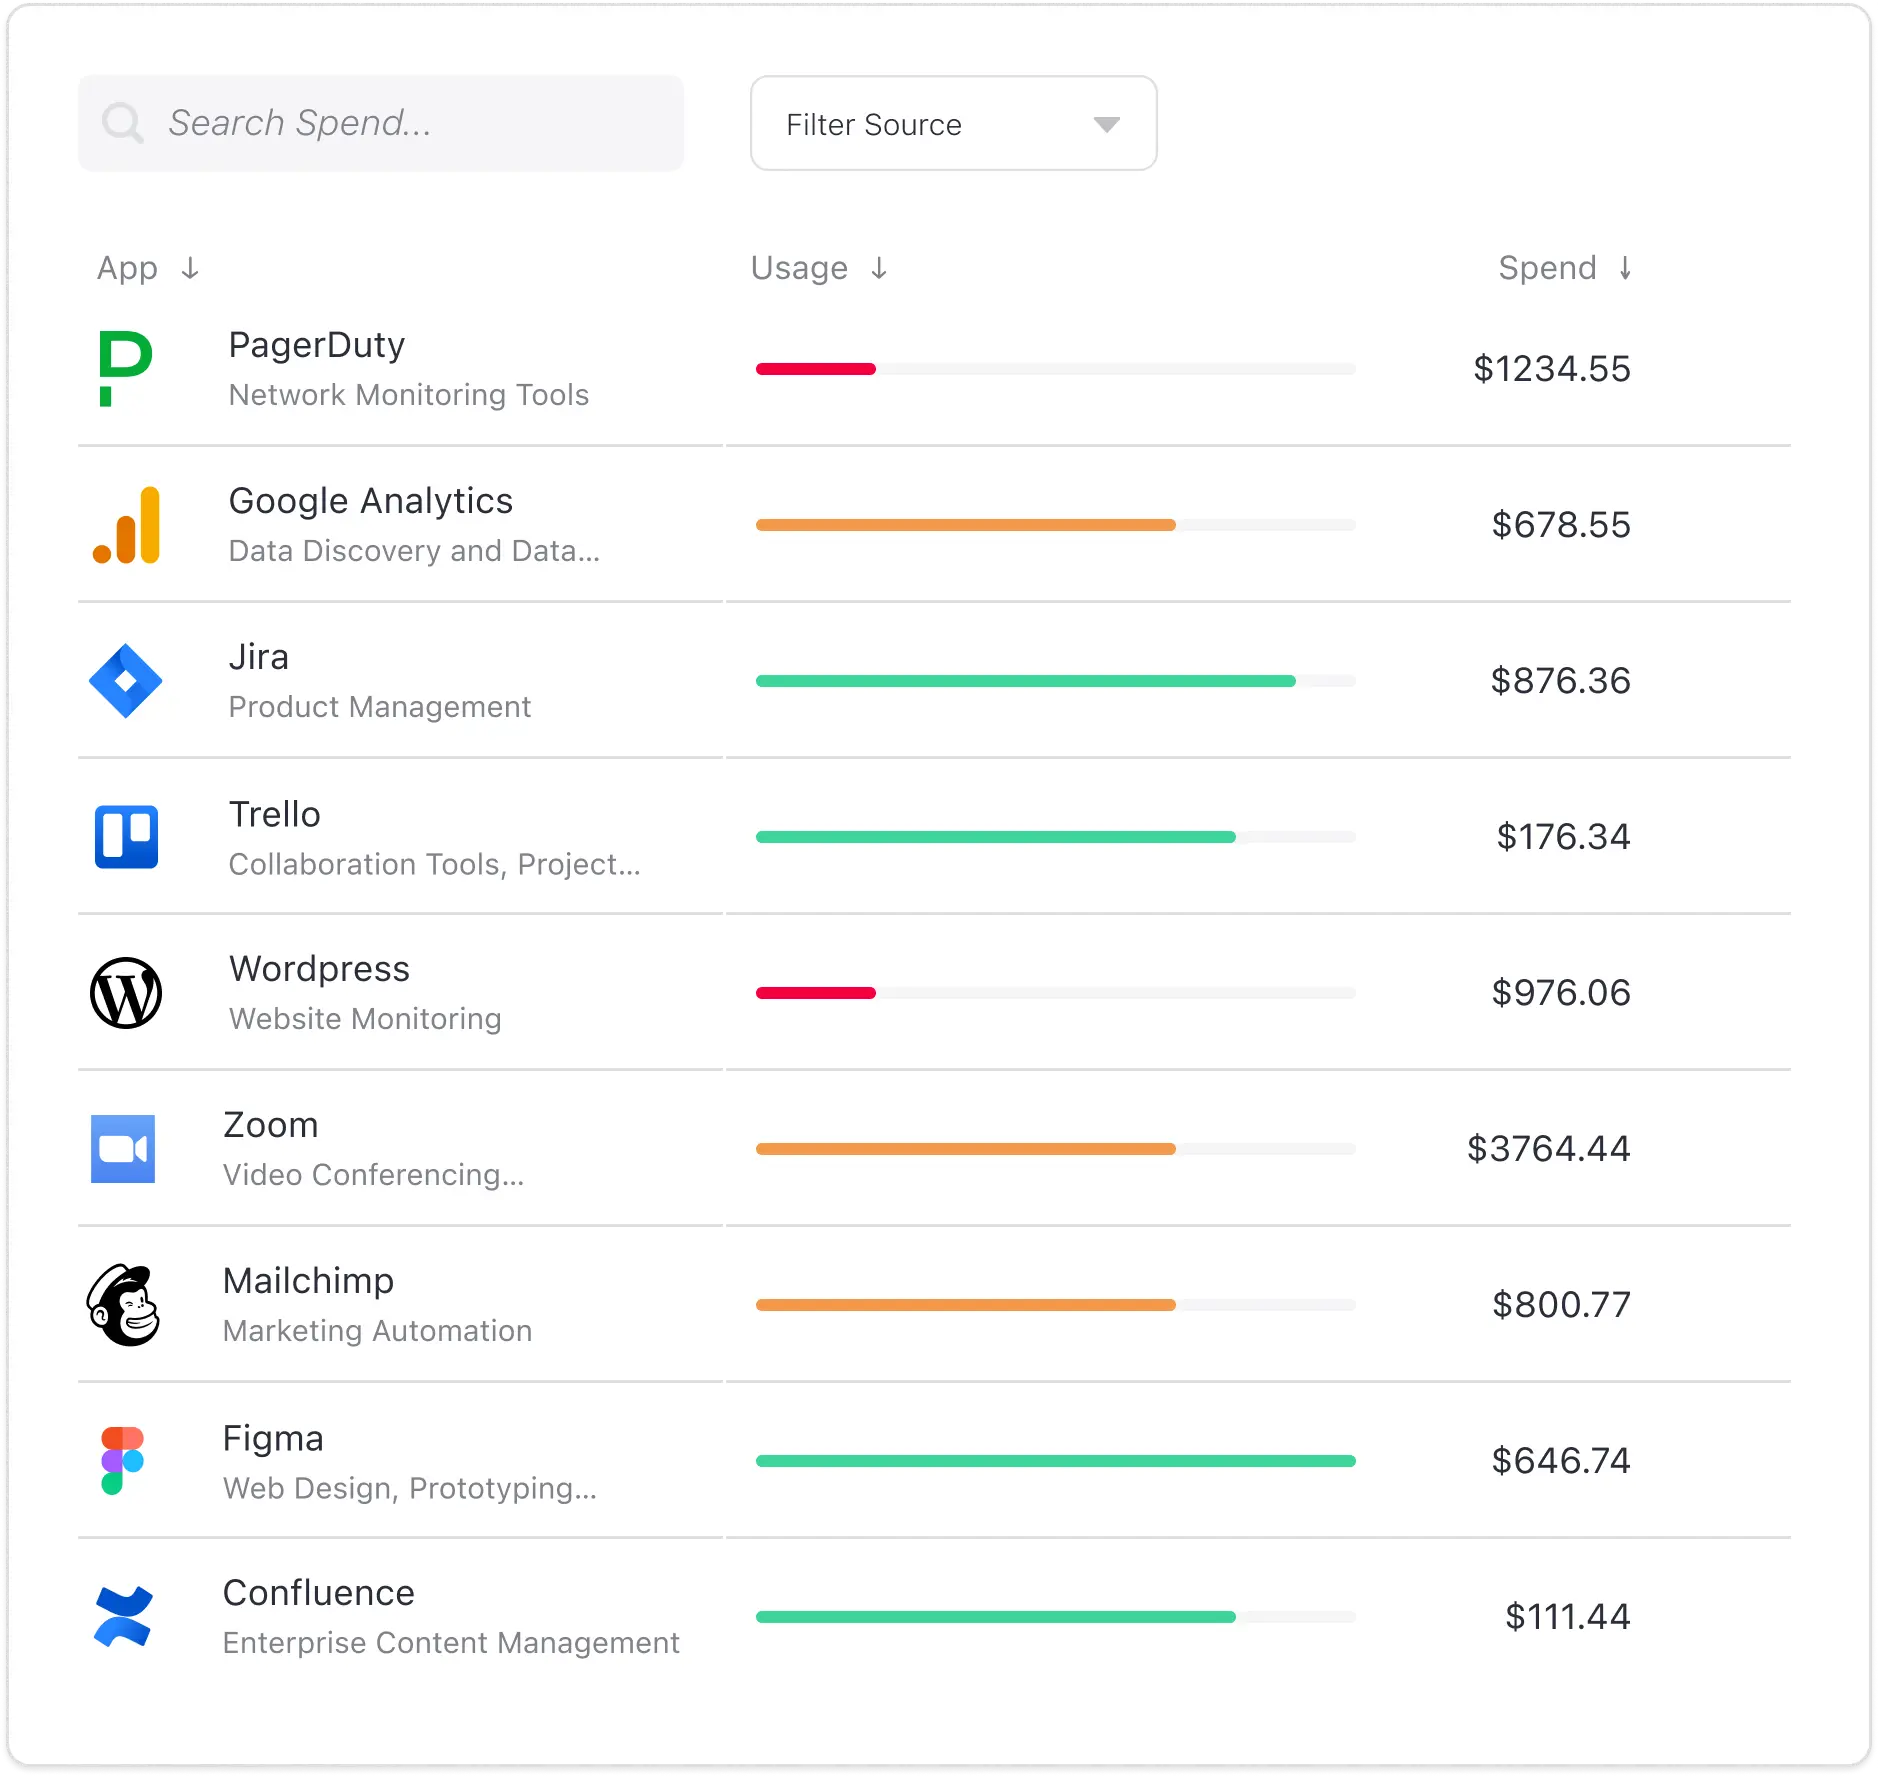Open the Filter Source dropdown
This screenshot has width=1878, height=1776.
[954, 123]
